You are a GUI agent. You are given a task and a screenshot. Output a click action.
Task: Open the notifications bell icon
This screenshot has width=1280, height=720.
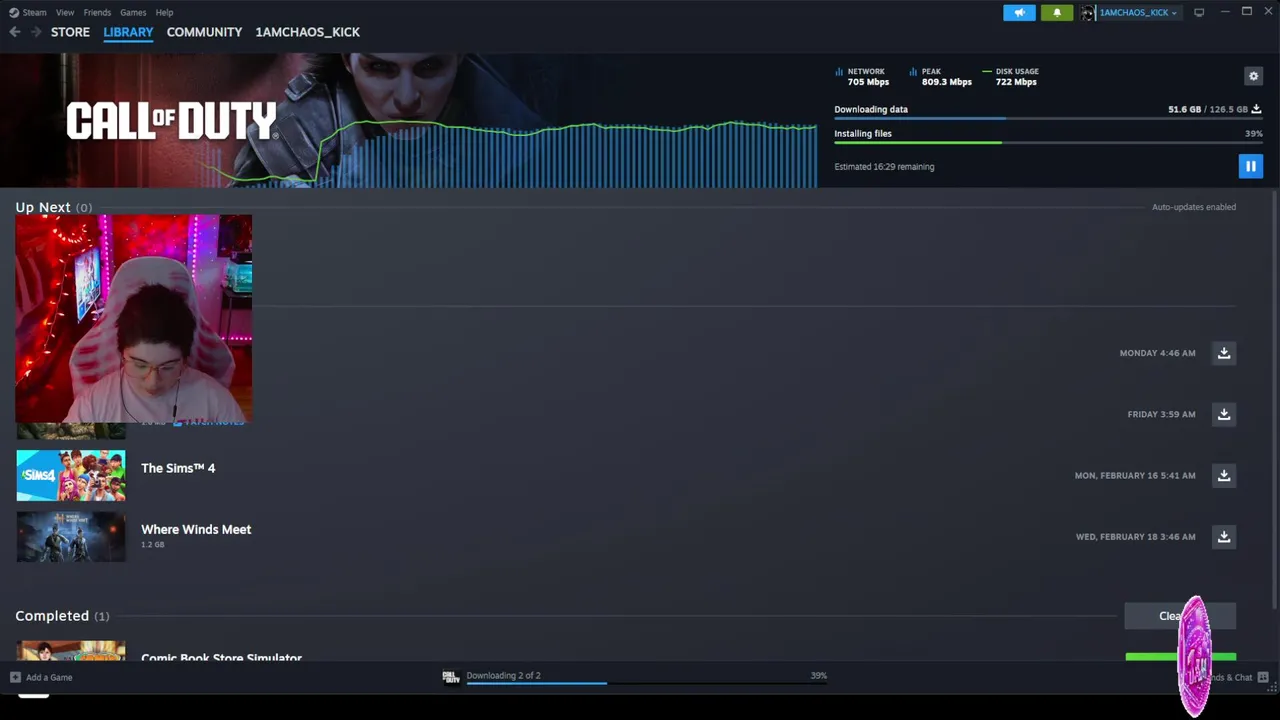point(1057,12)
